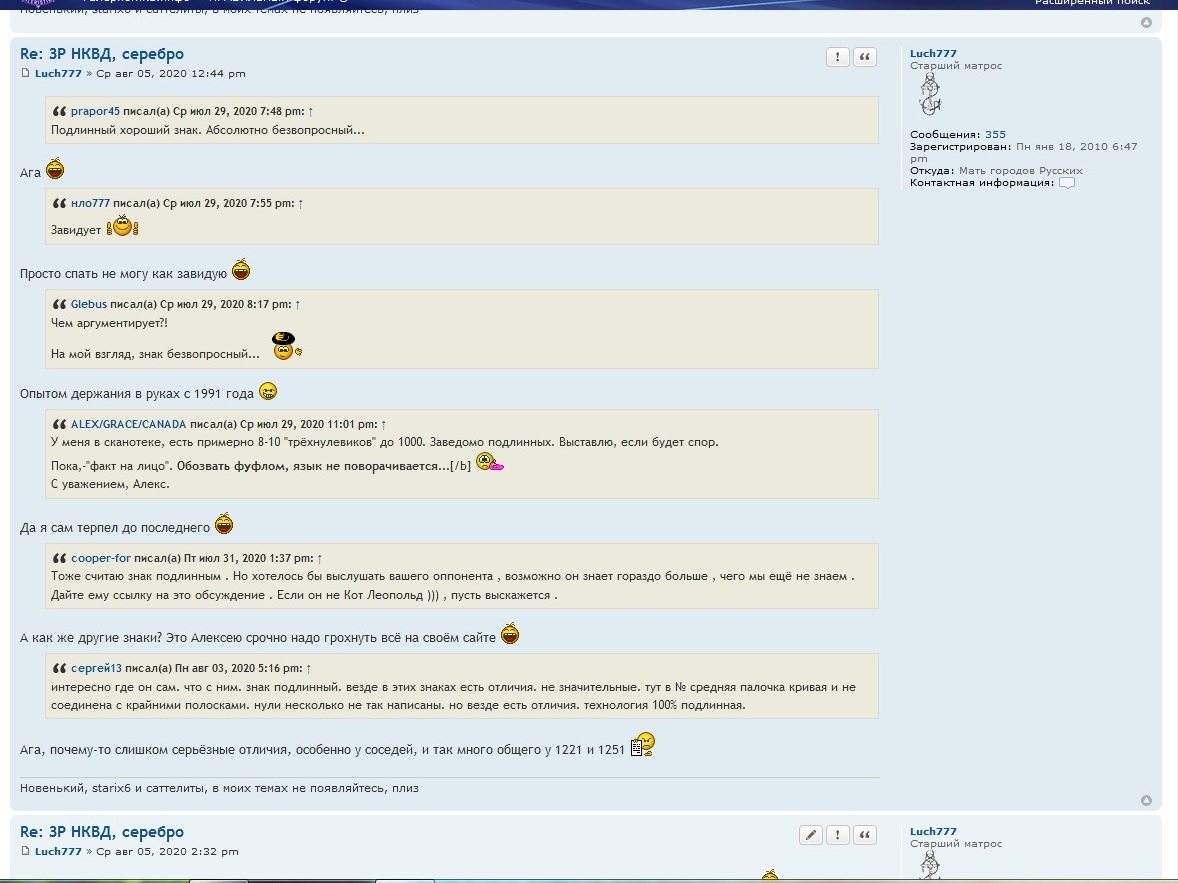Click up arrow in сергей13's quote header
Screen dimensions: 1178x883
pos(308,668)
